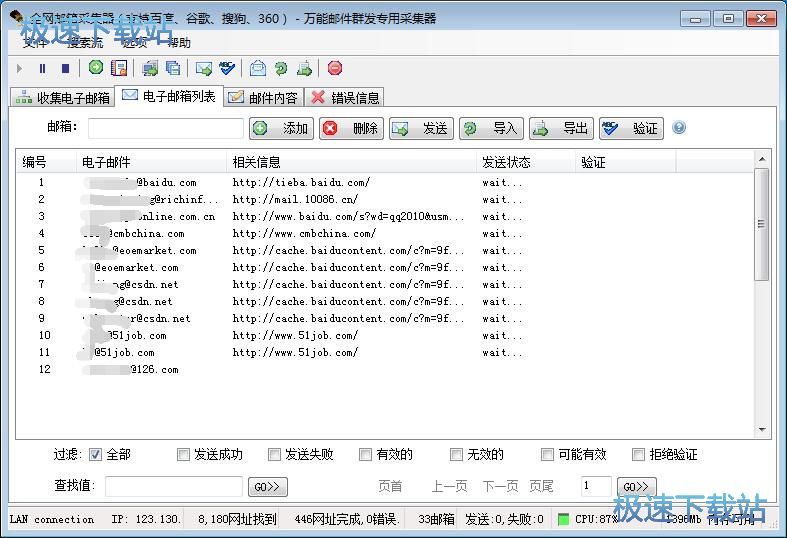787x538 pixels.
Task: Click the 添加 button
Action: tap(282, 128)
